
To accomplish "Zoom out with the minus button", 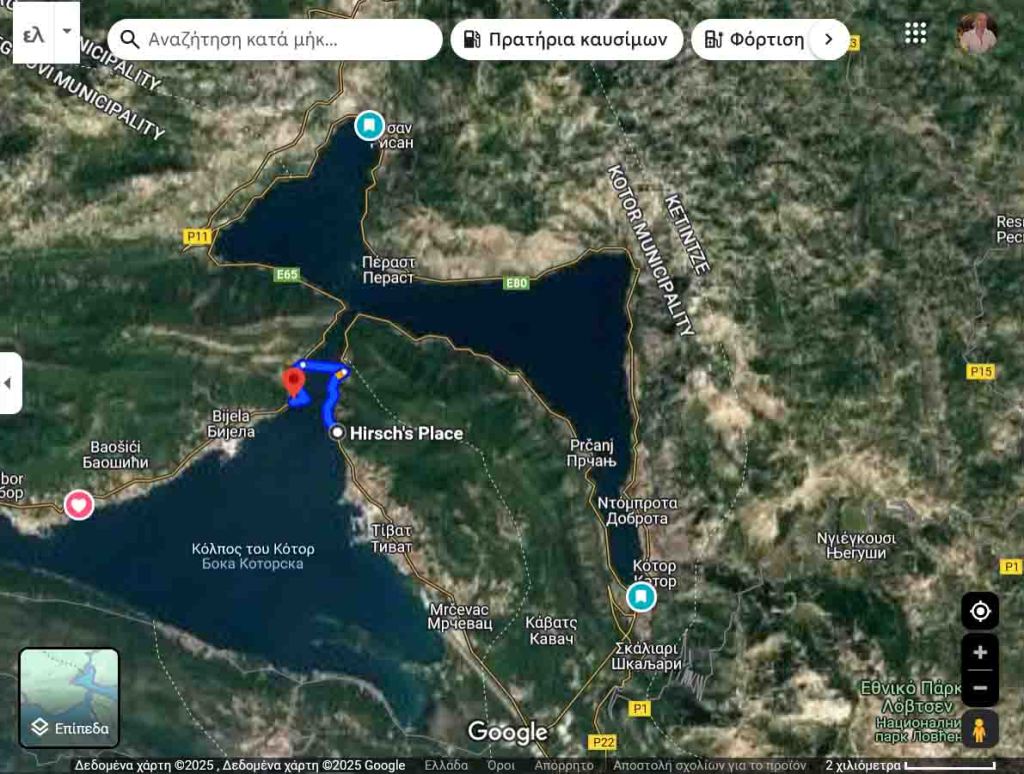I will click(x=979, y=688).
